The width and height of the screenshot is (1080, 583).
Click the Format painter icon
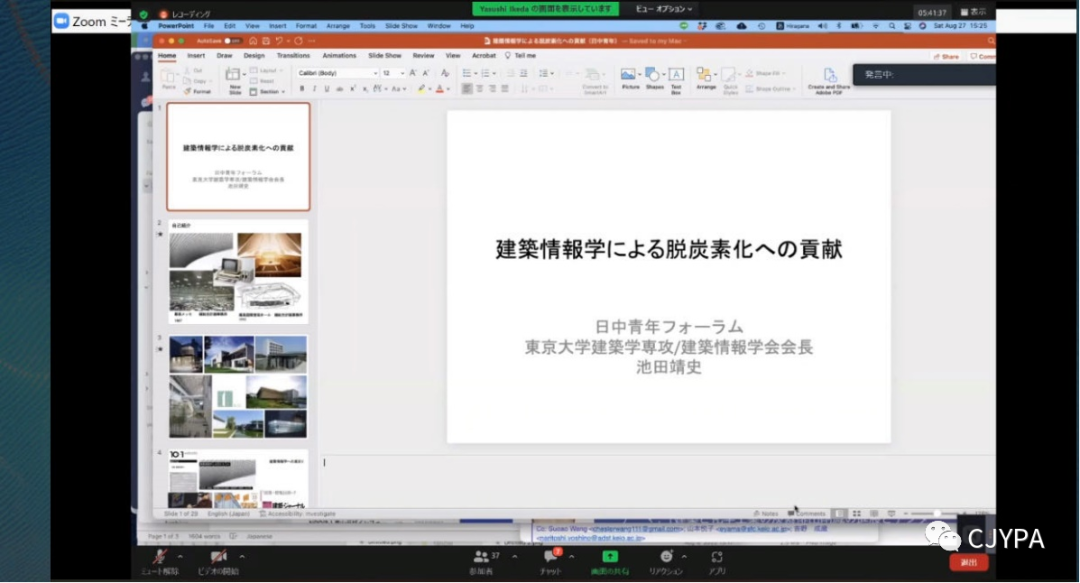click(x=198, y=92)
